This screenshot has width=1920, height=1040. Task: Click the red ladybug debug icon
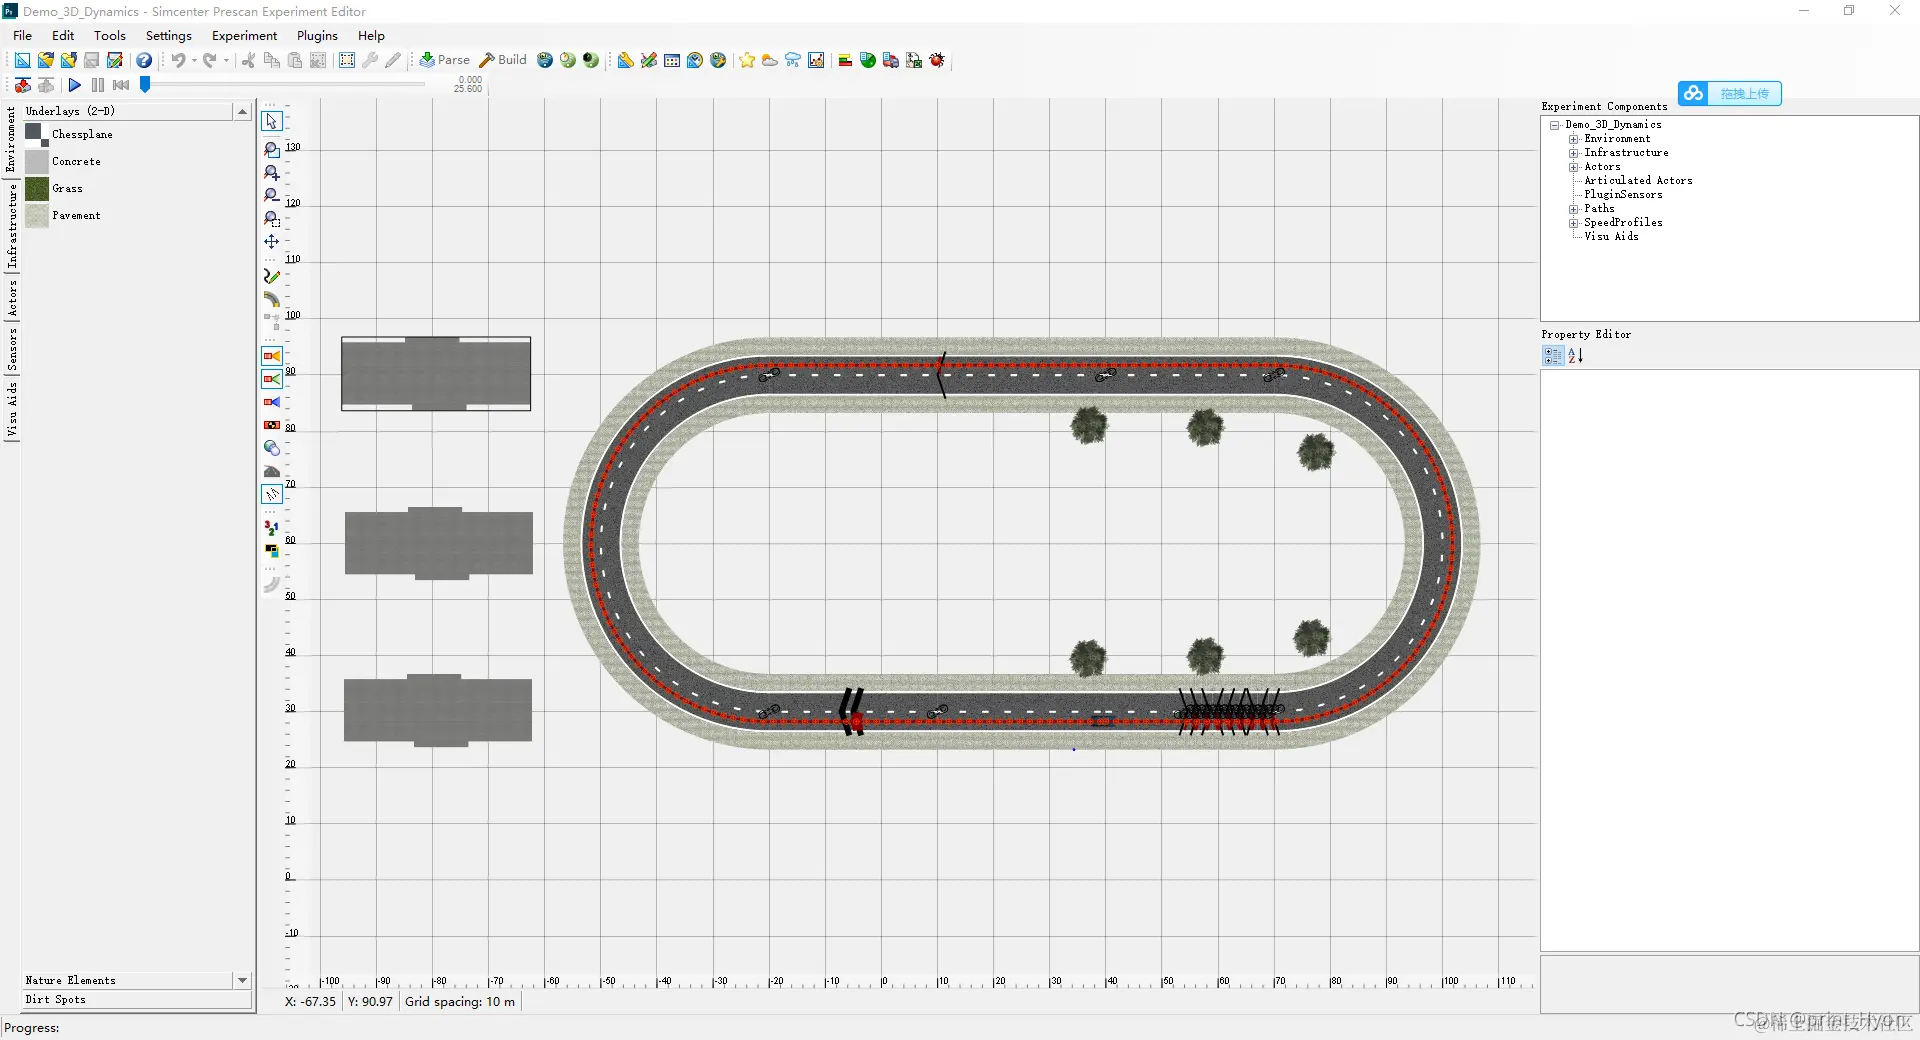click(937, 61)
